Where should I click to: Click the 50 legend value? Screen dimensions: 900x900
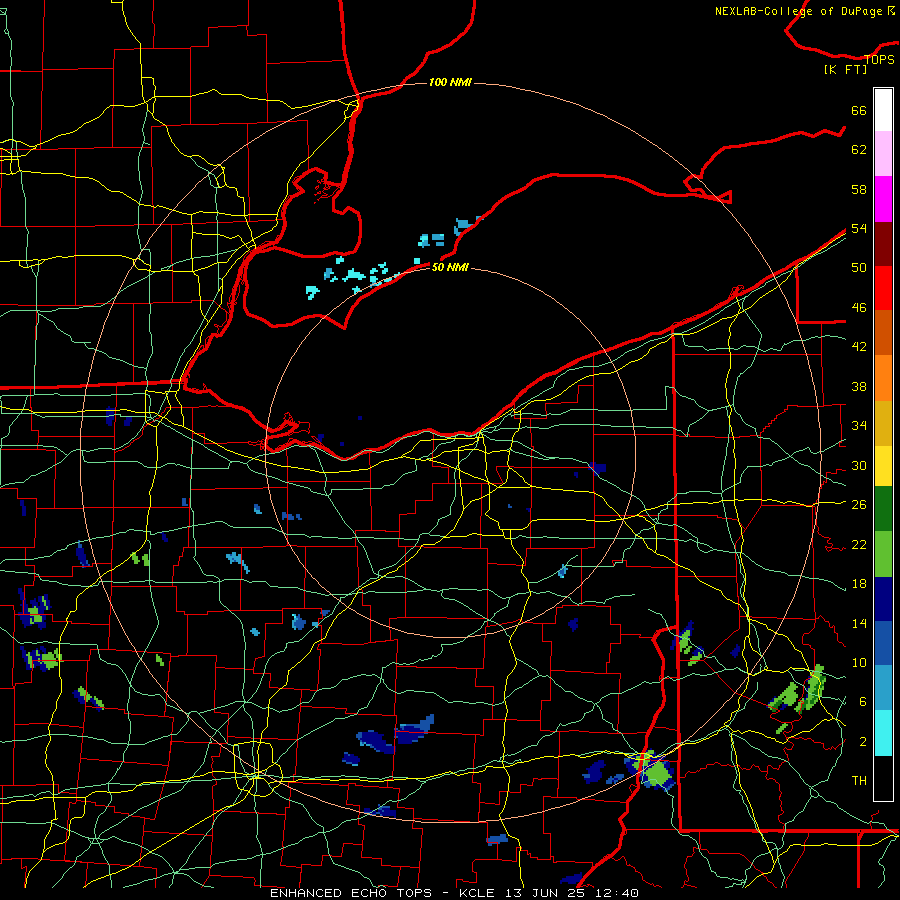859,268
